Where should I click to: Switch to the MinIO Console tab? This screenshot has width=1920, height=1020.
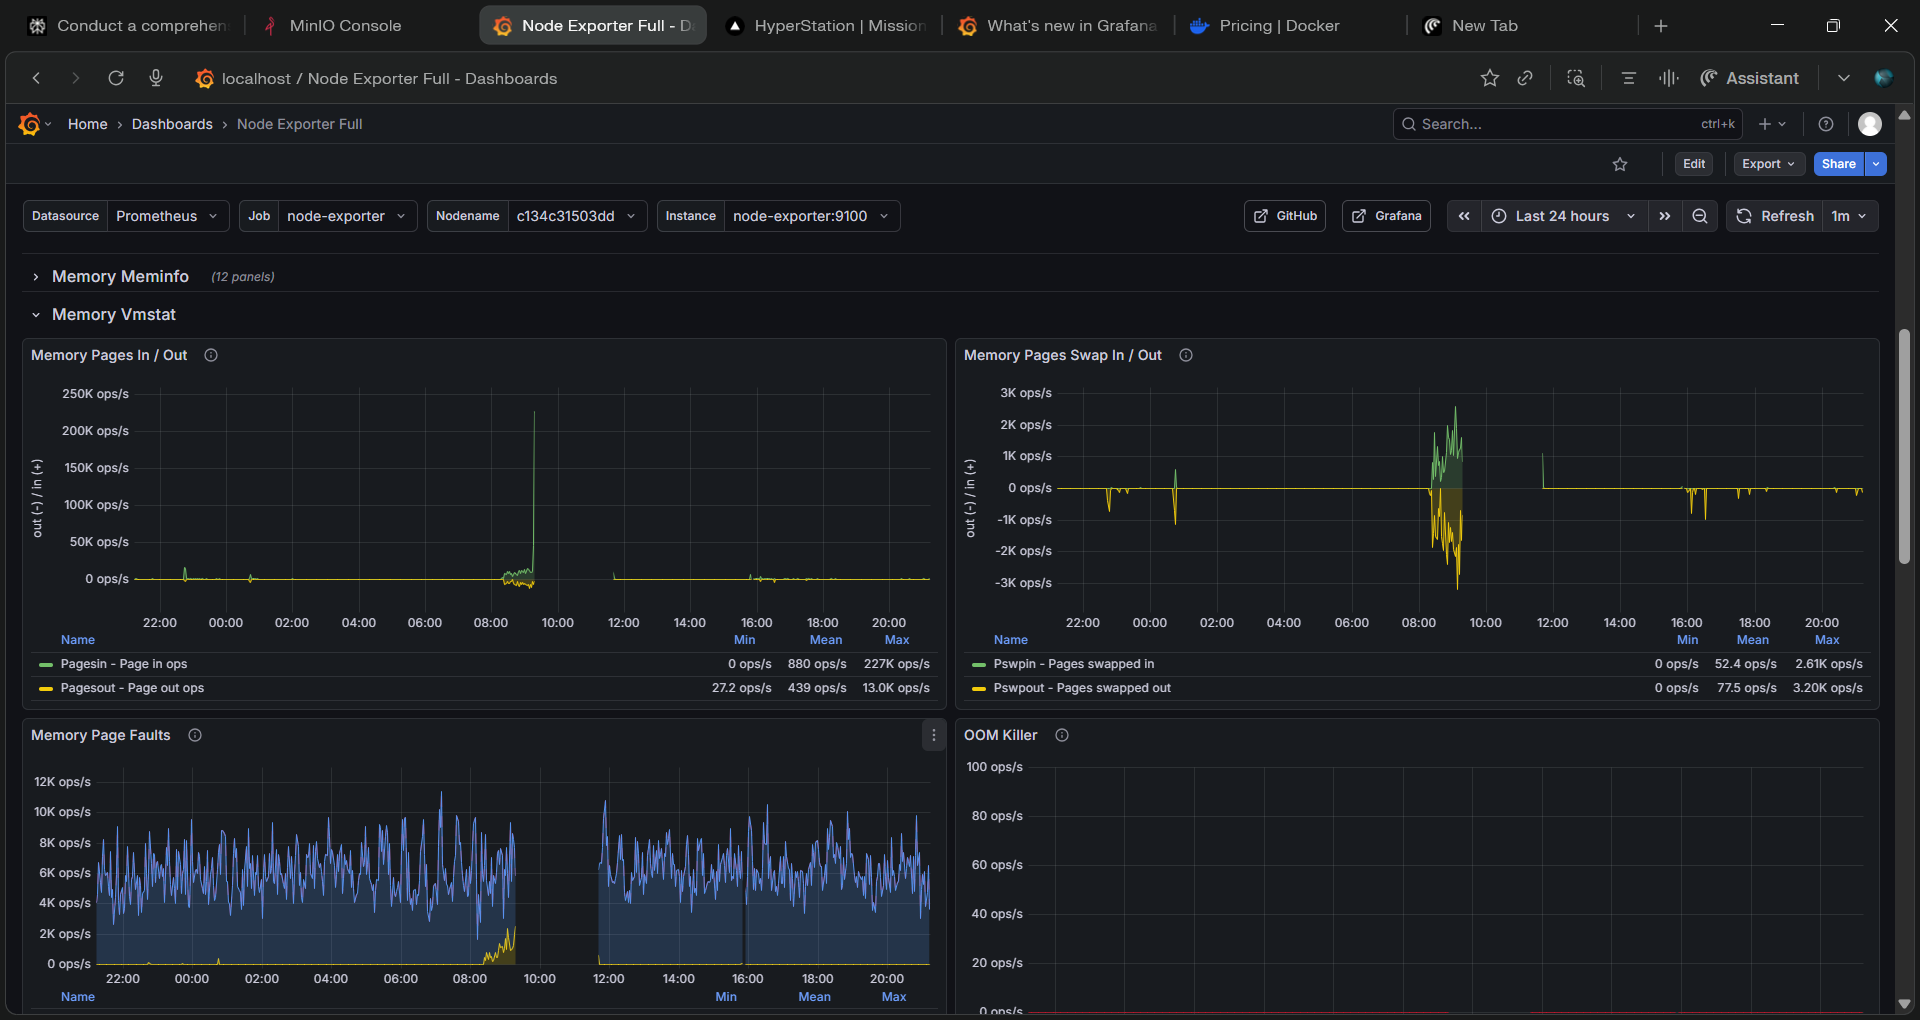click(345, 26)
